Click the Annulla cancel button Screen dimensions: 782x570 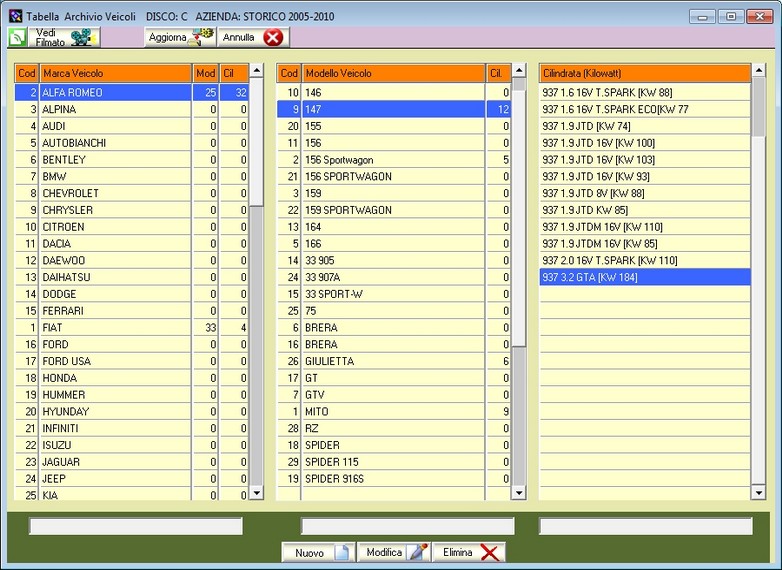253,37
